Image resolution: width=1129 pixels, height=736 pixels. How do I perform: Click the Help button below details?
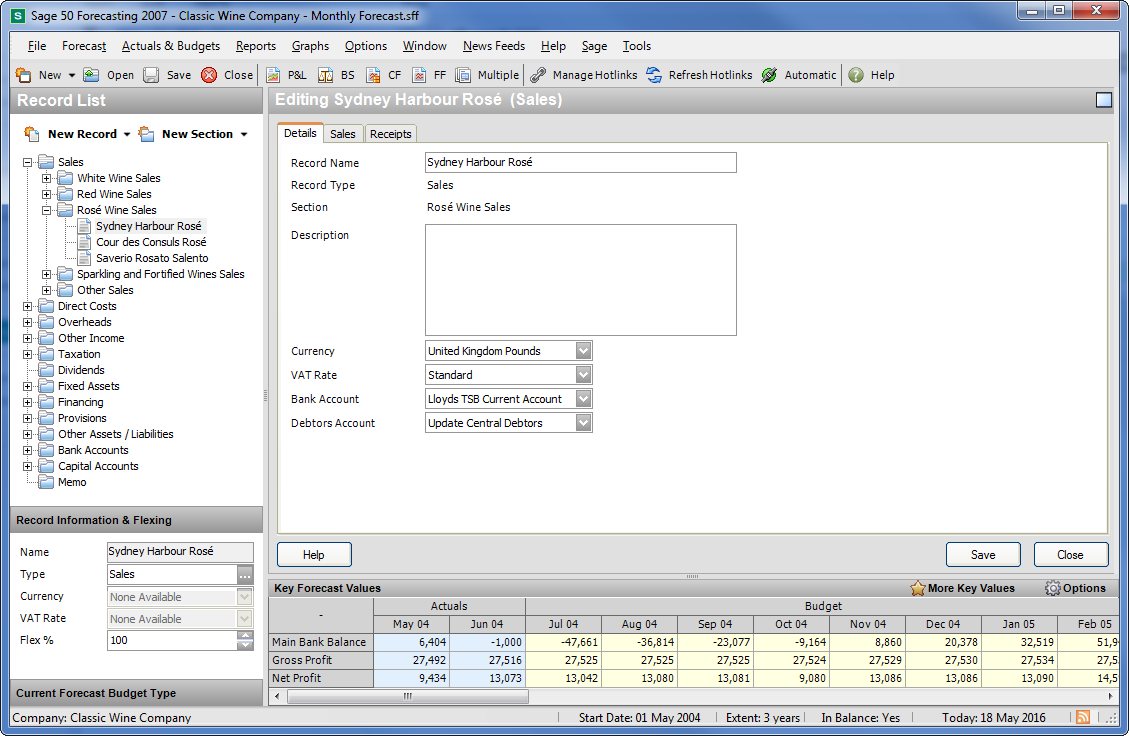(x=314, y=555)
